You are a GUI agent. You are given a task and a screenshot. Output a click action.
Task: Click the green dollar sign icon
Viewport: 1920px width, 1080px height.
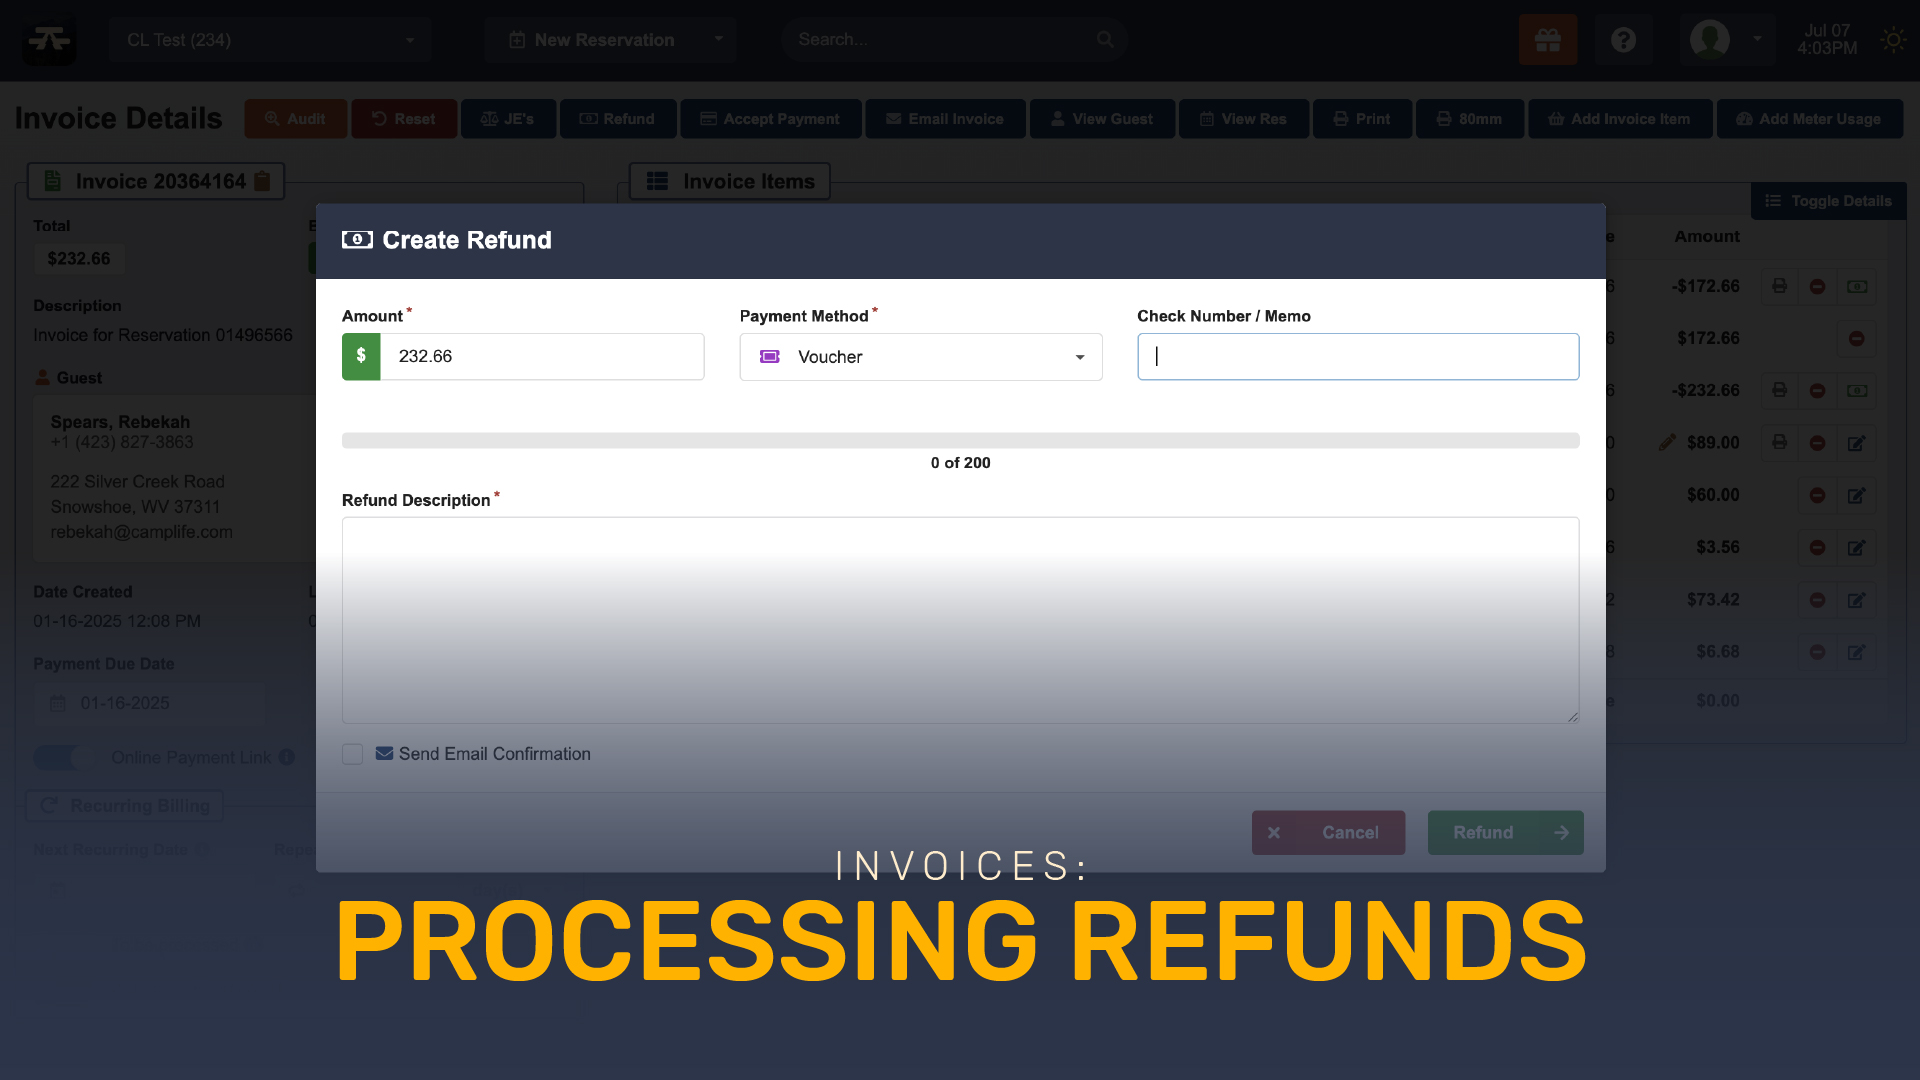tap(361, 356)
